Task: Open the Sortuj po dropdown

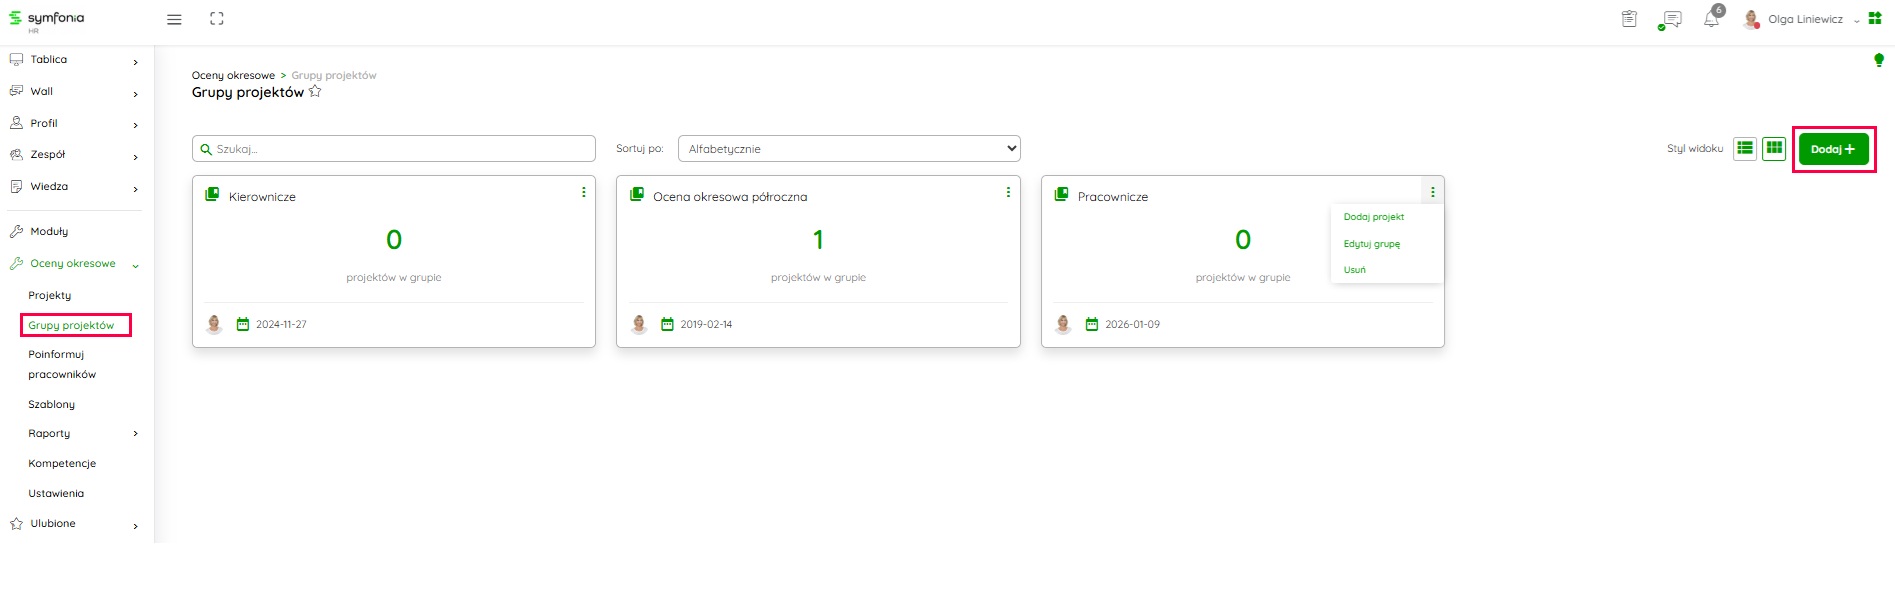Action: pos(848,148)
